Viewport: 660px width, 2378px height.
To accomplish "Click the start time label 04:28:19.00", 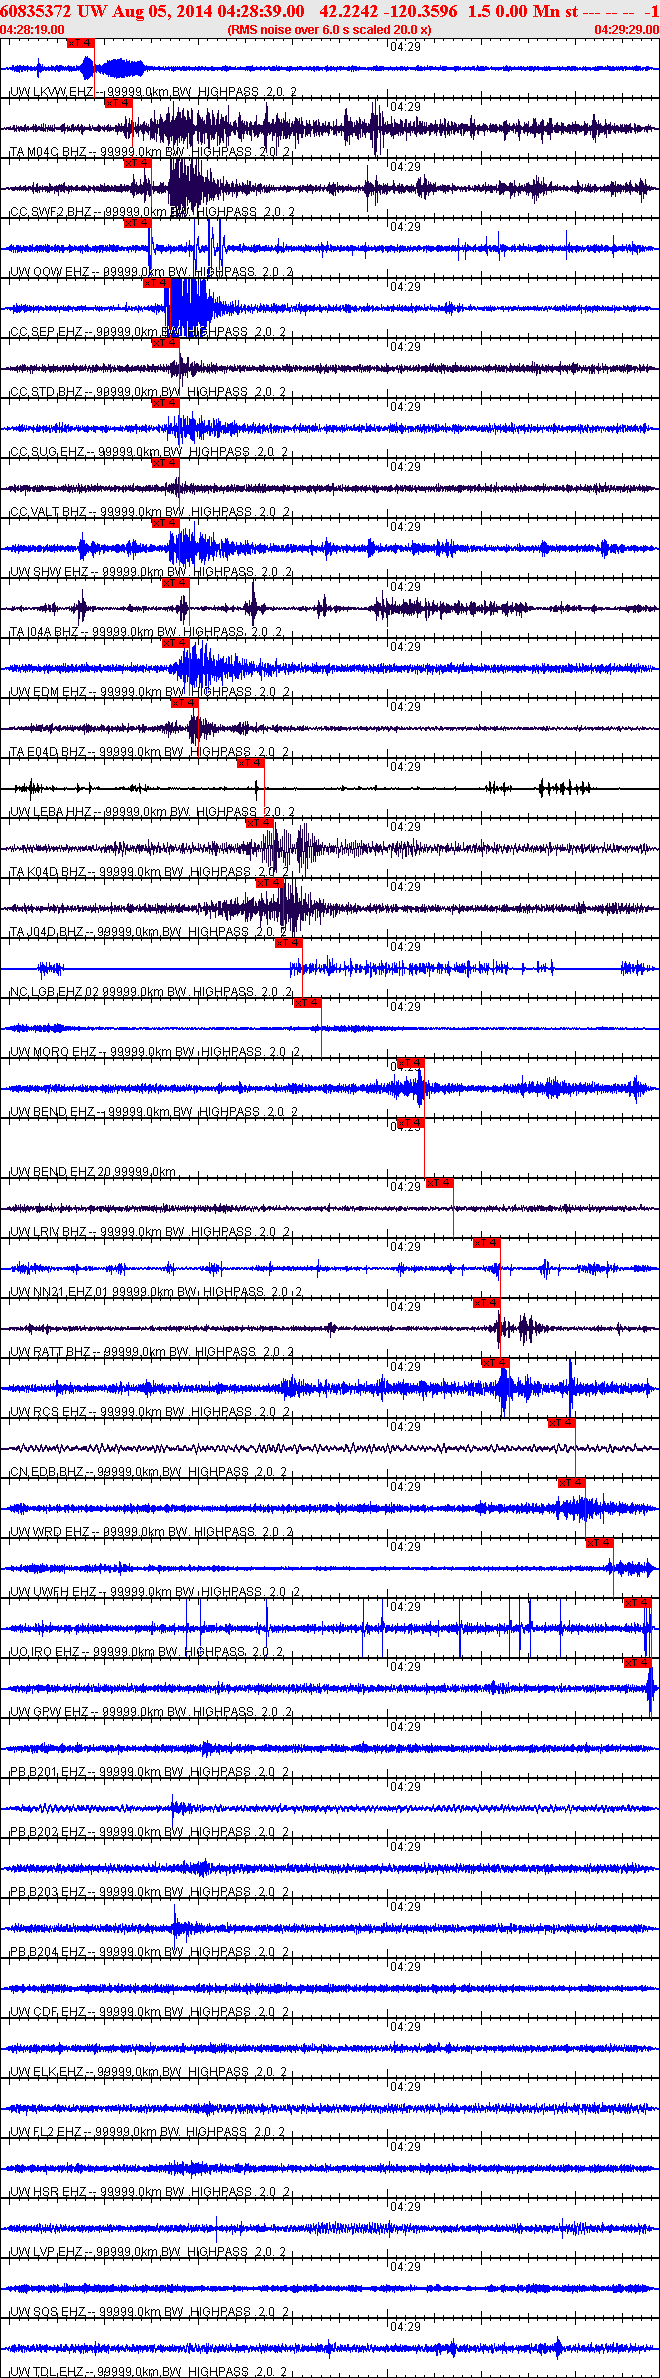I will pyautogui.click(x=32, y=30).
